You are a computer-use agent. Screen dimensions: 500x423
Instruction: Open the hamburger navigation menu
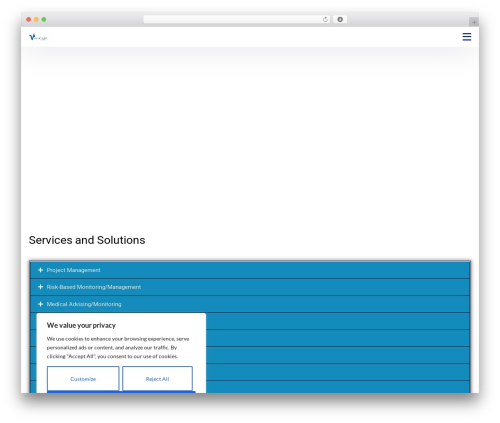click(x=467, y=37)
